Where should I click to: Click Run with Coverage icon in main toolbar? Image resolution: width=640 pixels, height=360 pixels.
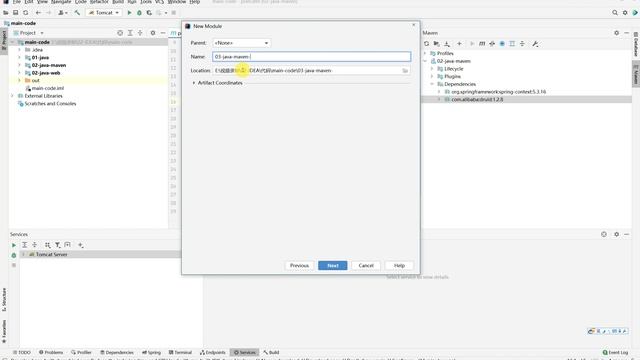coord(149,13)
